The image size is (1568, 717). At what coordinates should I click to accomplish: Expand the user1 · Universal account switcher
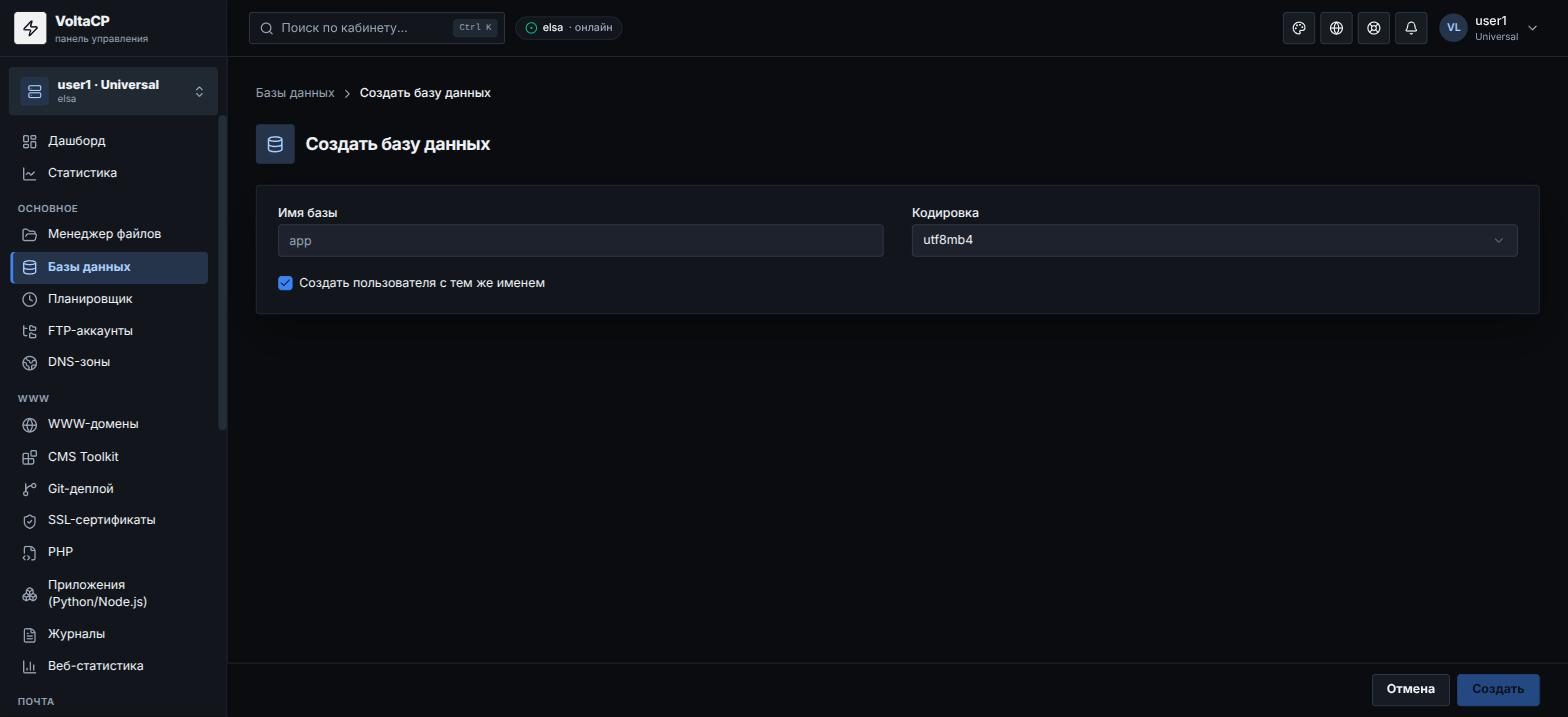(113, 91)
